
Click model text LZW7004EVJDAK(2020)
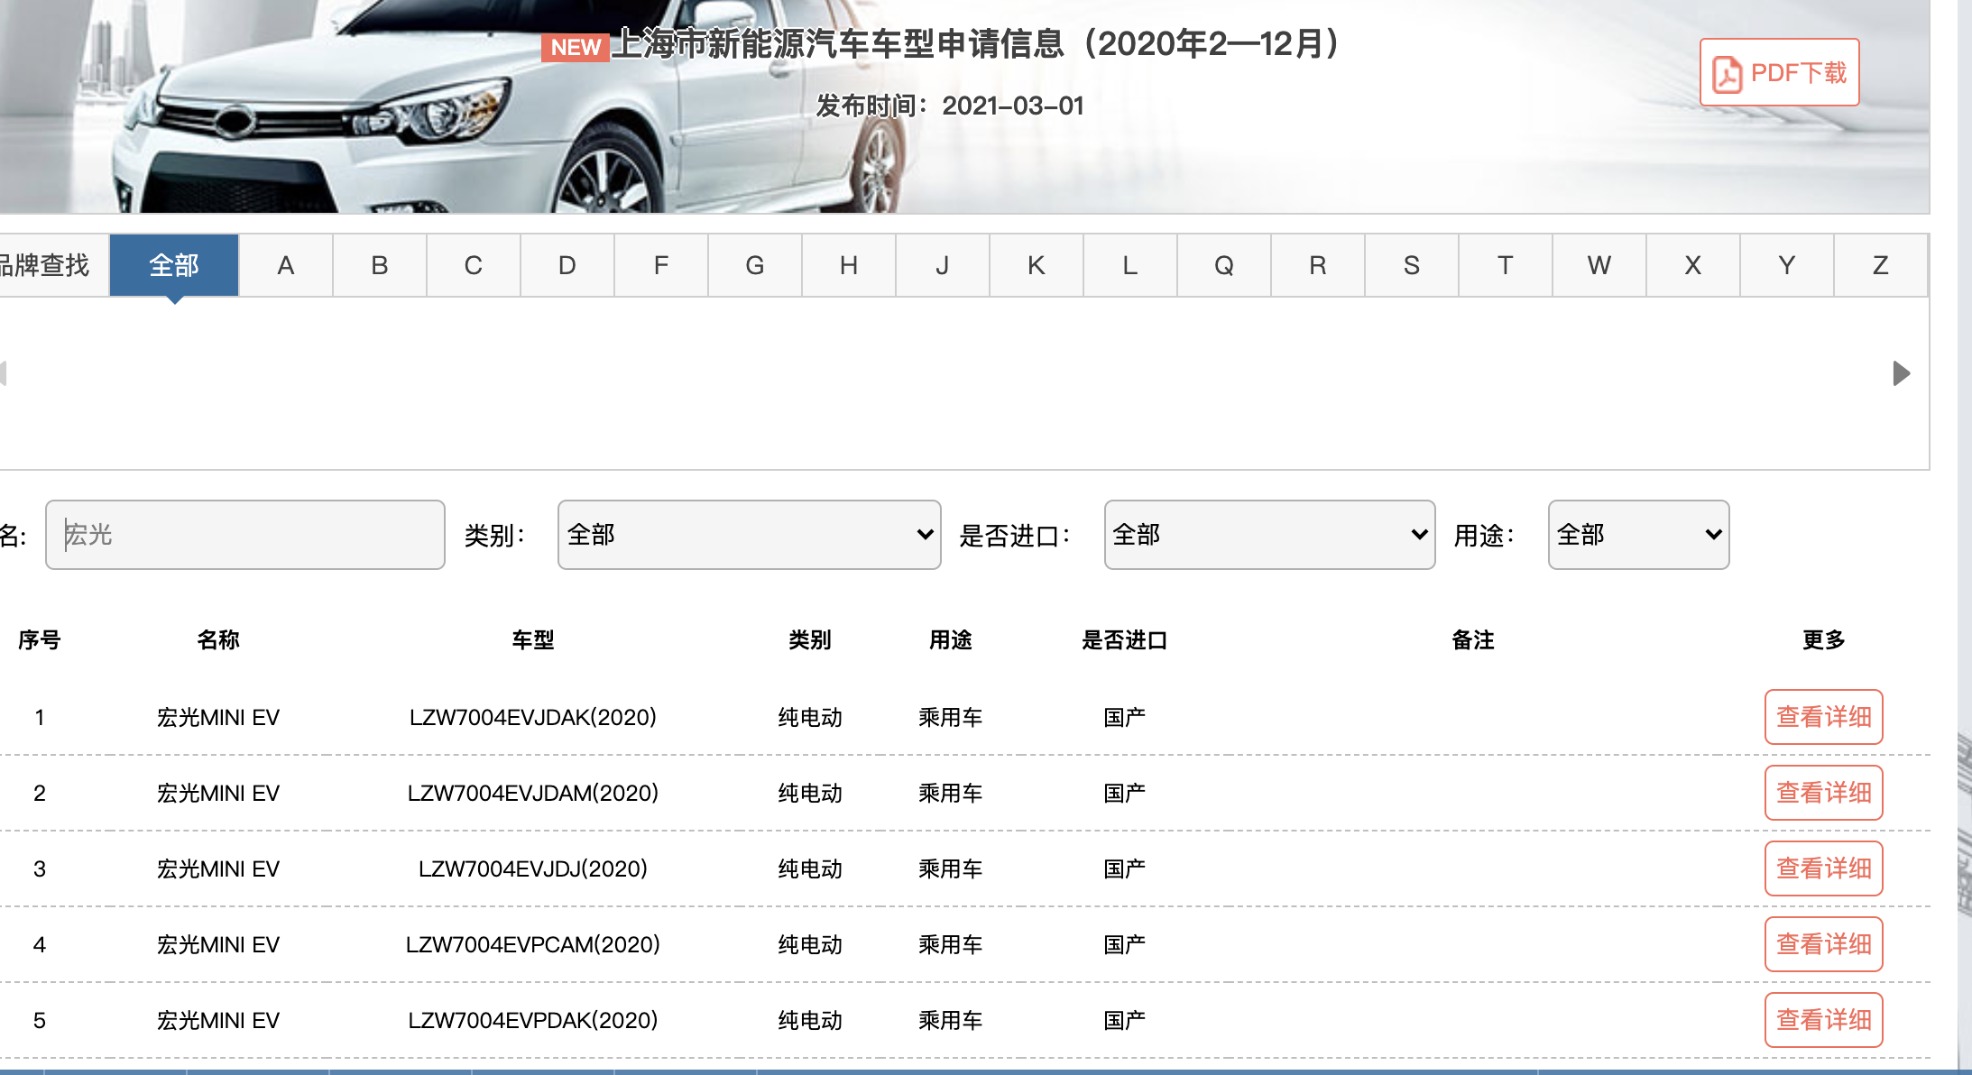pyautogui.click(x=533, y=718)
